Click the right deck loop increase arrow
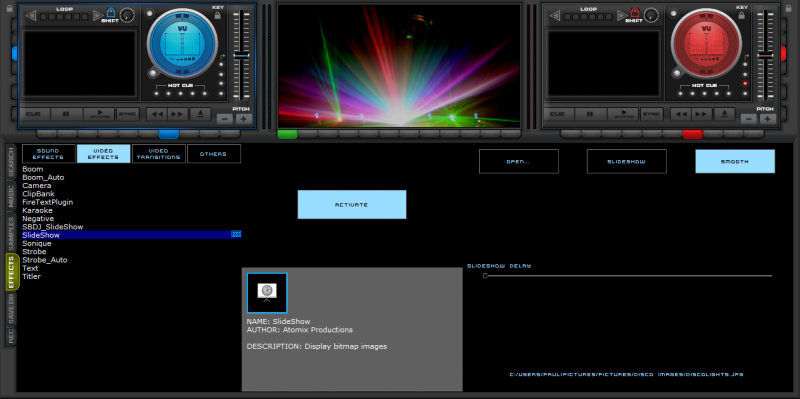800x399 pixels. click(x=621, y=17)
